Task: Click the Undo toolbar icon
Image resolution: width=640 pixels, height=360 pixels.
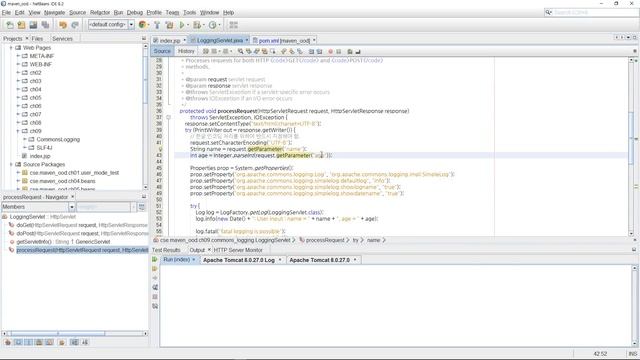Action: click(x=63, y=25)
